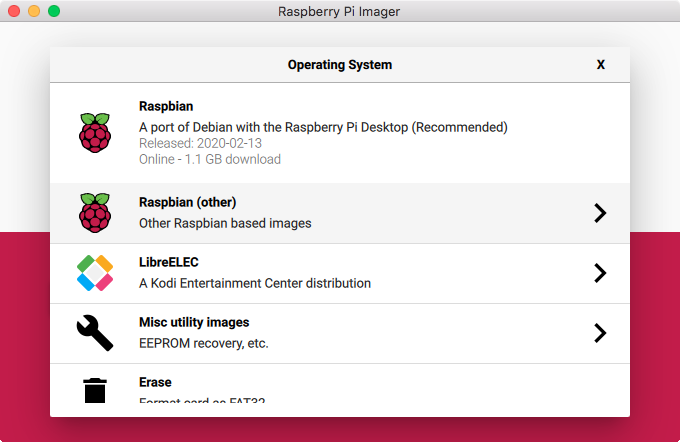Click the green macOS zoom window button

coord(54,11)
